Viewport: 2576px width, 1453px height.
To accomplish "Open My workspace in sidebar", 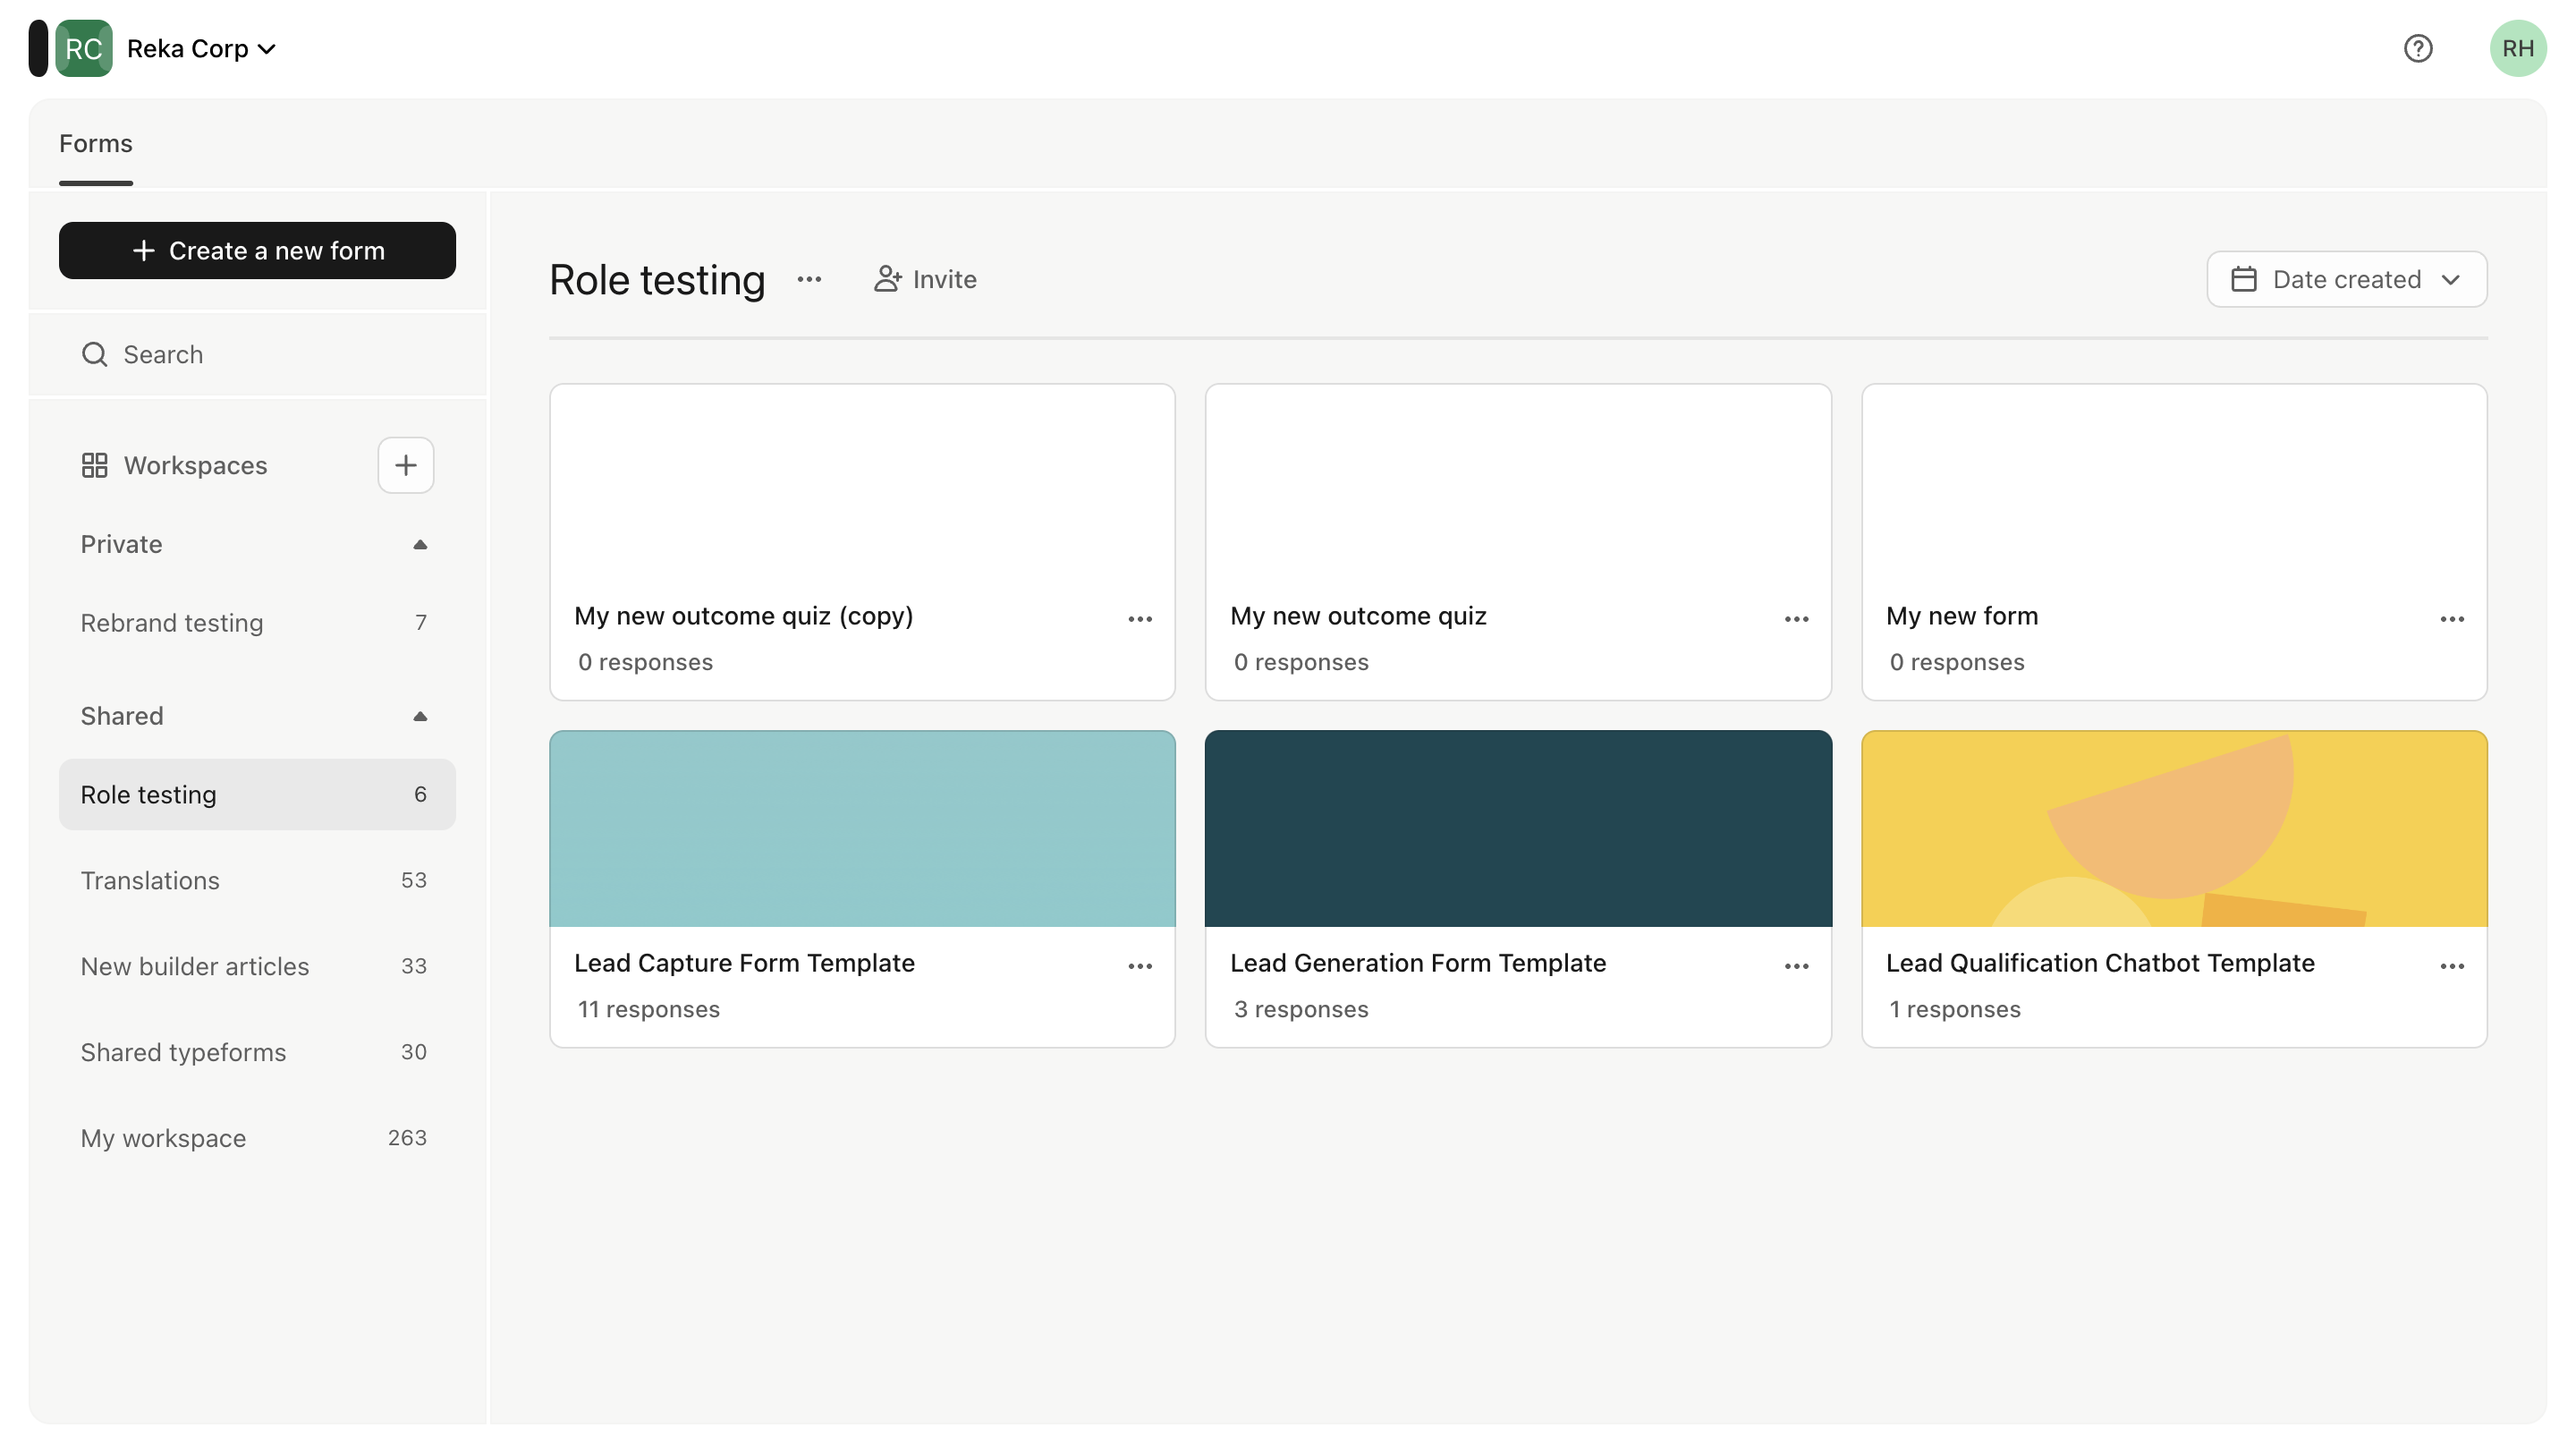I will [257, 1138].
